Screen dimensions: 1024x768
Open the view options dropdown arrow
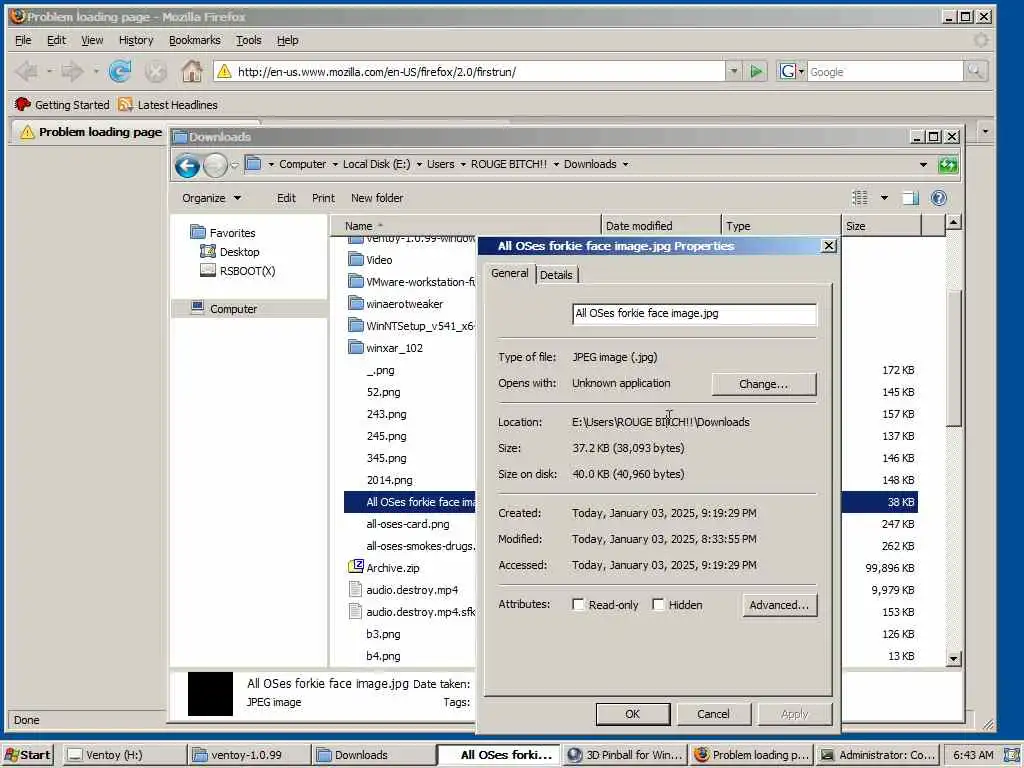click(884, 198)
